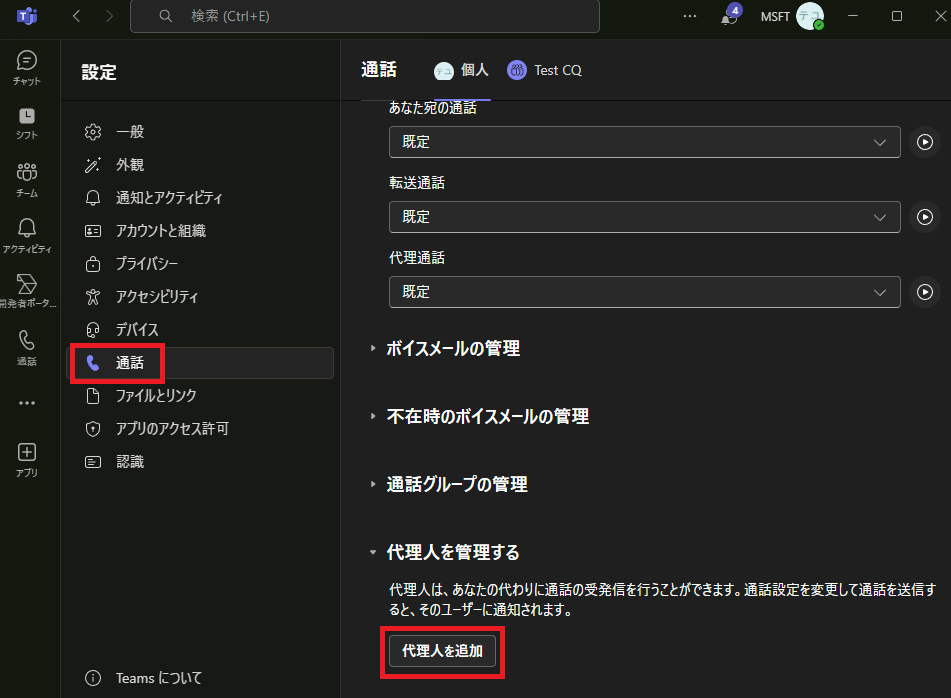
Task: Go back with the left arrow
Action: coord(76,16)
